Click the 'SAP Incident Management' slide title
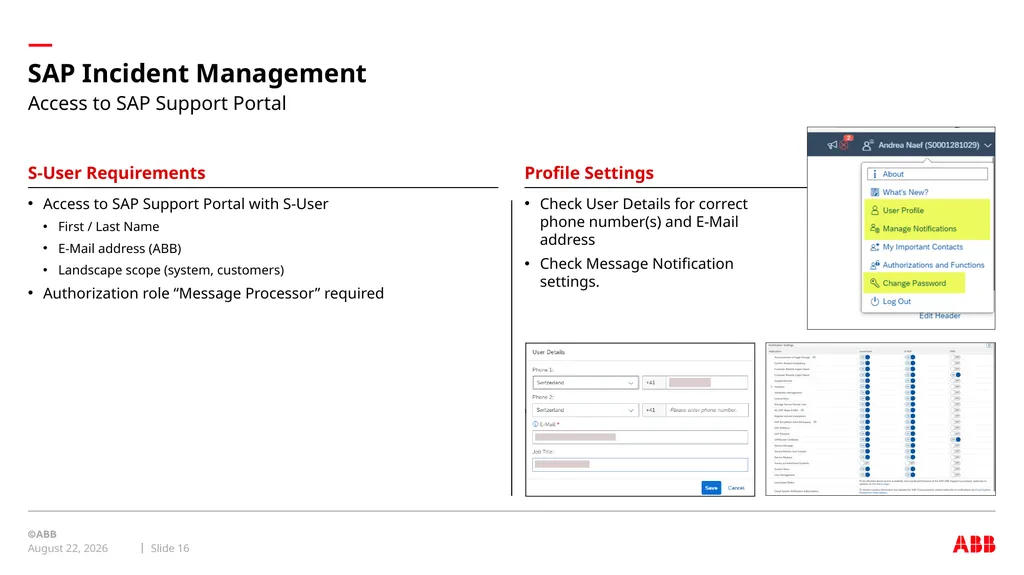This screenshot has height=575, width=1024. tap(197, 73)
